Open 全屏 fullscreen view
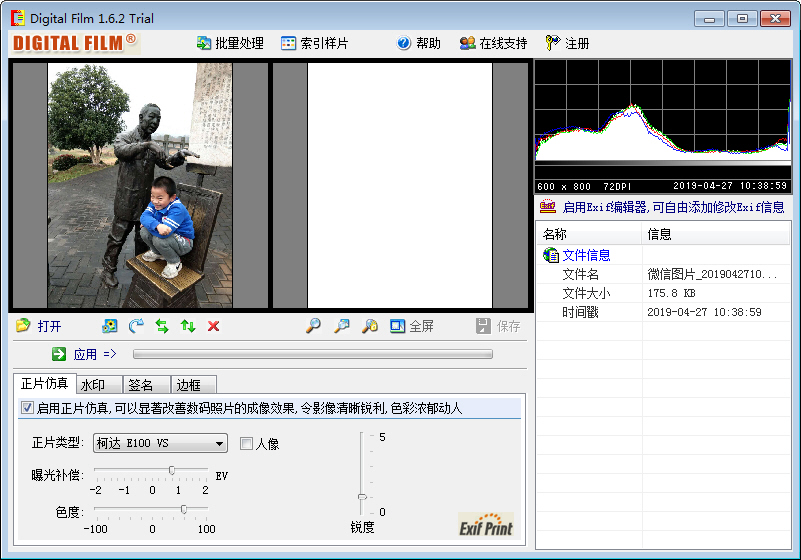This screenshot has width=801, height=560. tap(411, 326)
